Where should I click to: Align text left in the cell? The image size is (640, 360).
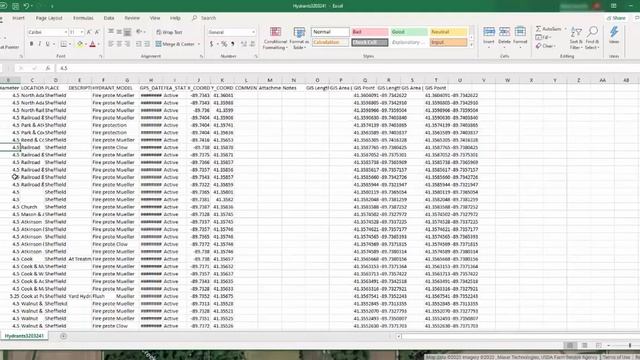[111, 44]
